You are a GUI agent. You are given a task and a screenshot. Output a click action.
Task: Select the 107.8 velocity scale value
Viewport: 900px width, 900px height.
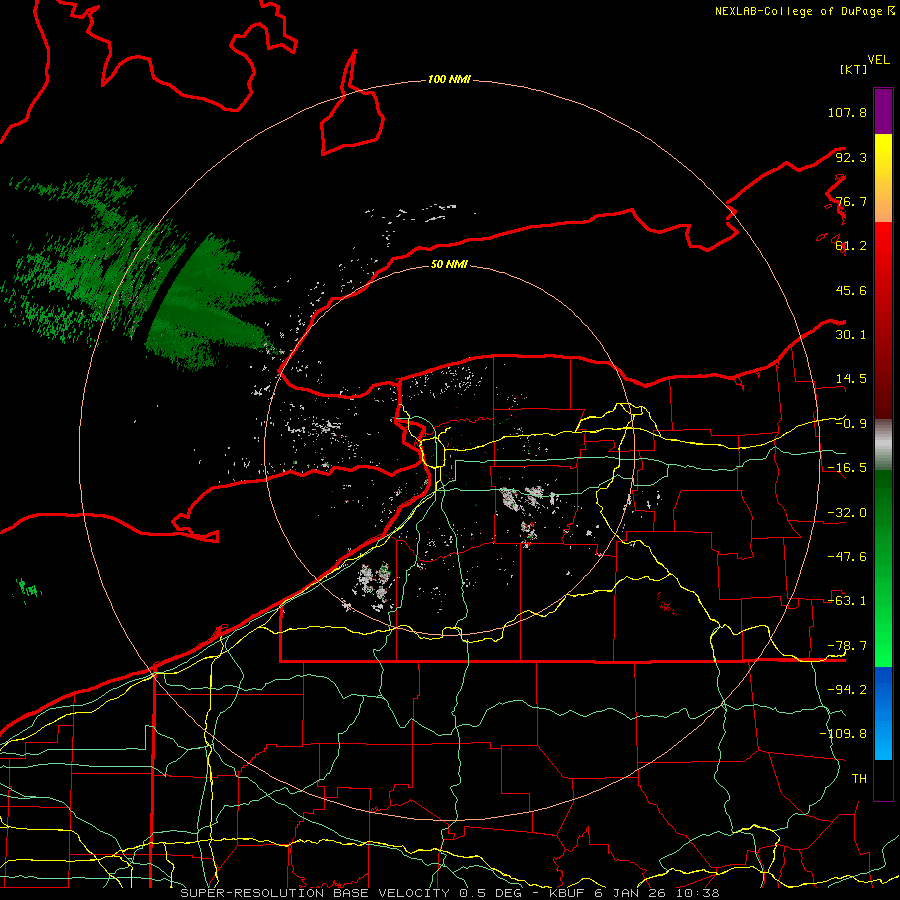click(x=847, y=112)
